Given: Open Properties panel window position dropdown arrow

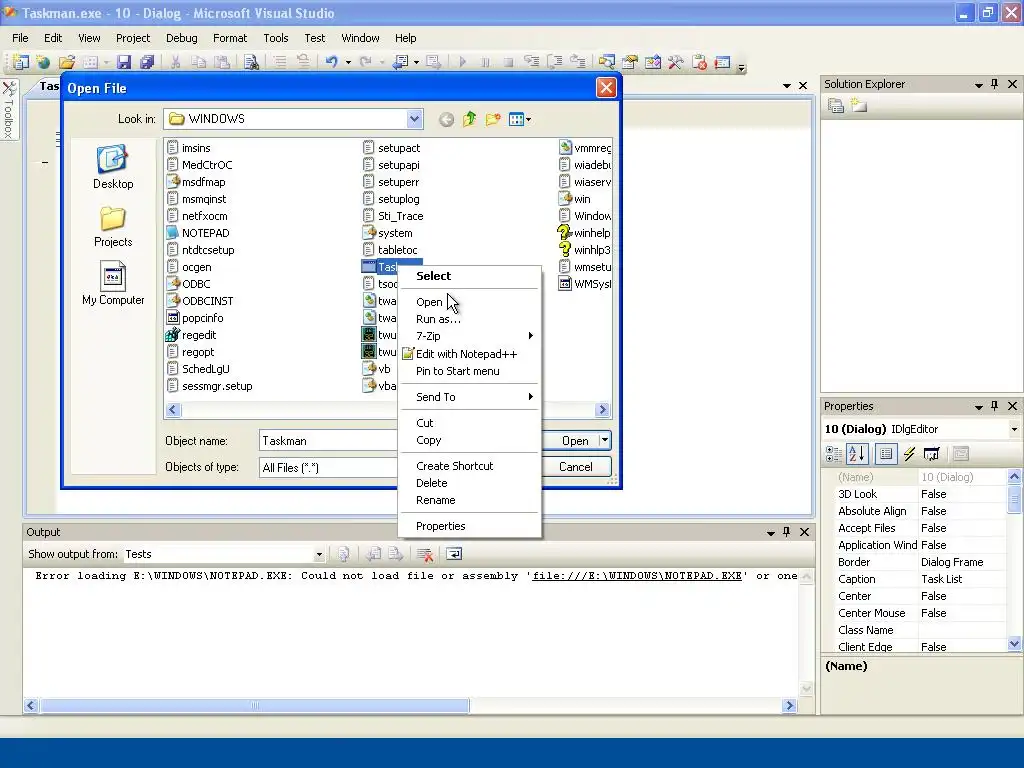Looking at the screenshot, I should coord(978,406).
